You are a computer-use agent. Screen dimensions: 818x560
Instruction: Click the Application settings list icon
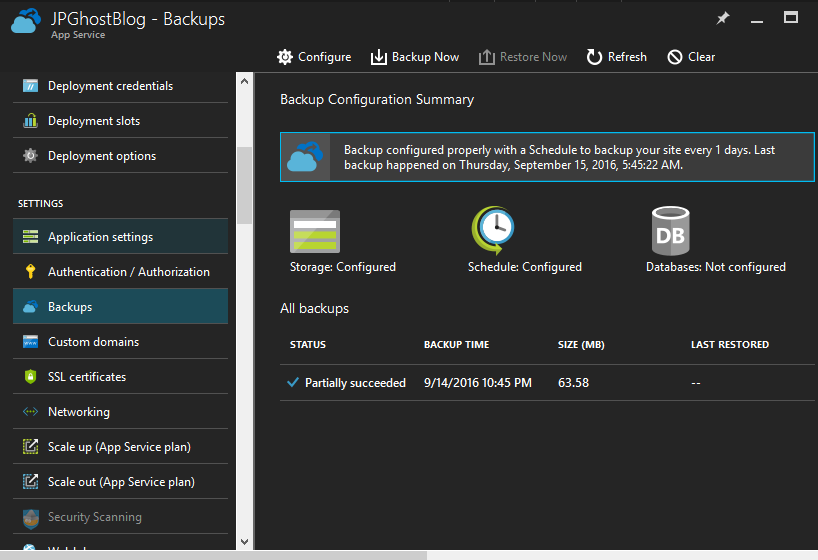(x=30, y=236)
